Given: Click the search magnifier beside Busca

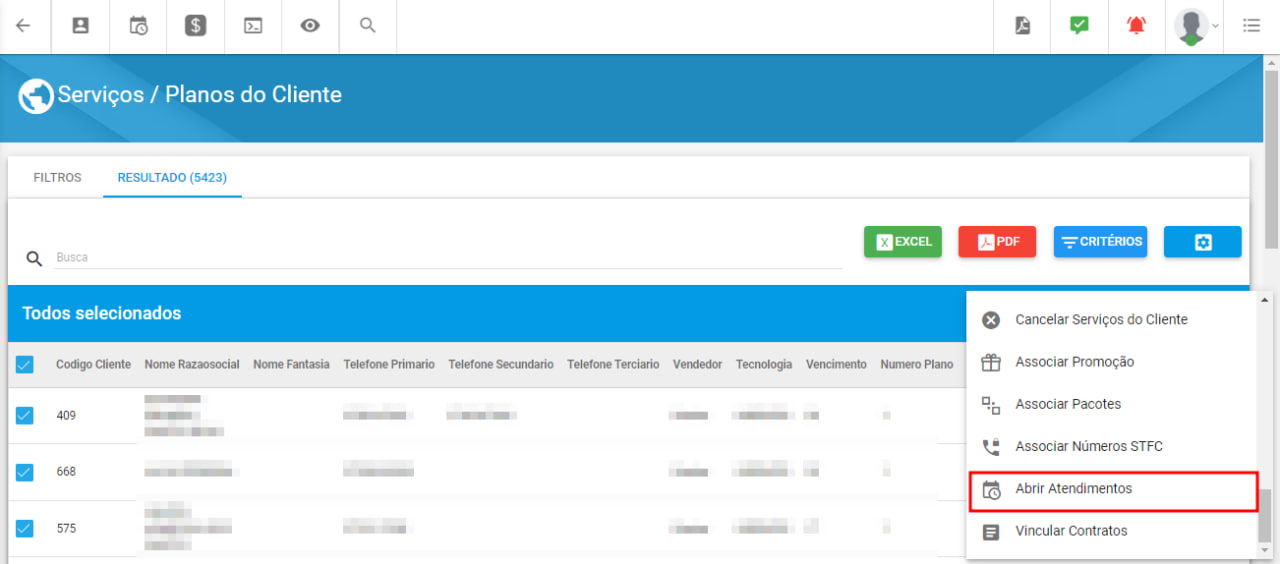Looking at the screenshot, I should tap(34, 259).
